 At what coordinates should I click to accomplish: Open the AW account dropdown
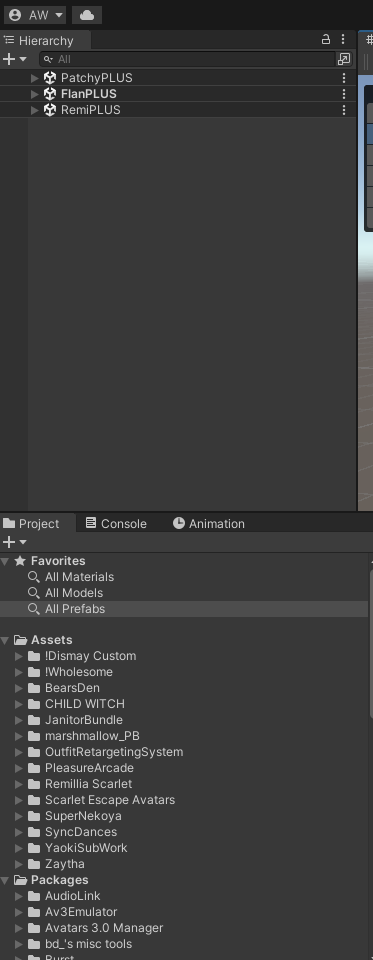pyautogui.click(x=34, y=15)
